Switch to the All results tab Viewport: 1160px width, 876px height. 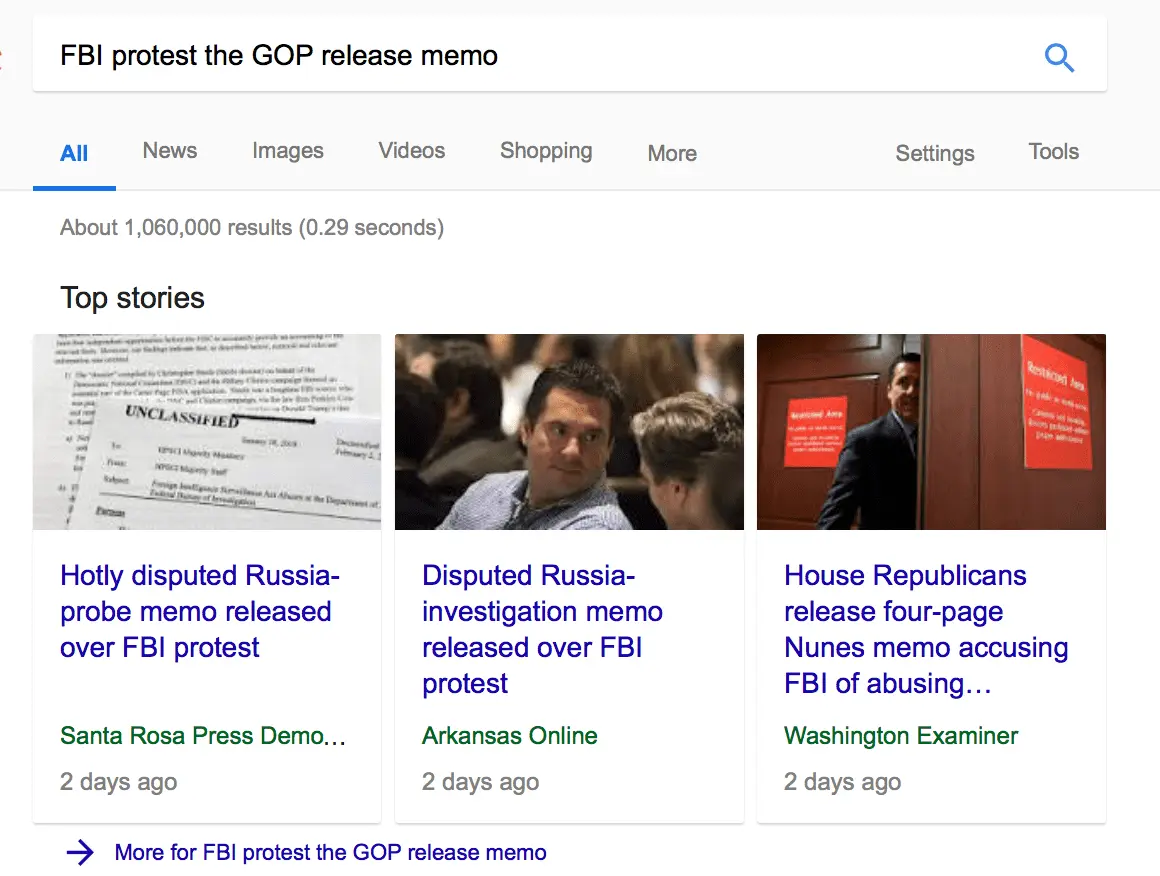tap(74, 153)
